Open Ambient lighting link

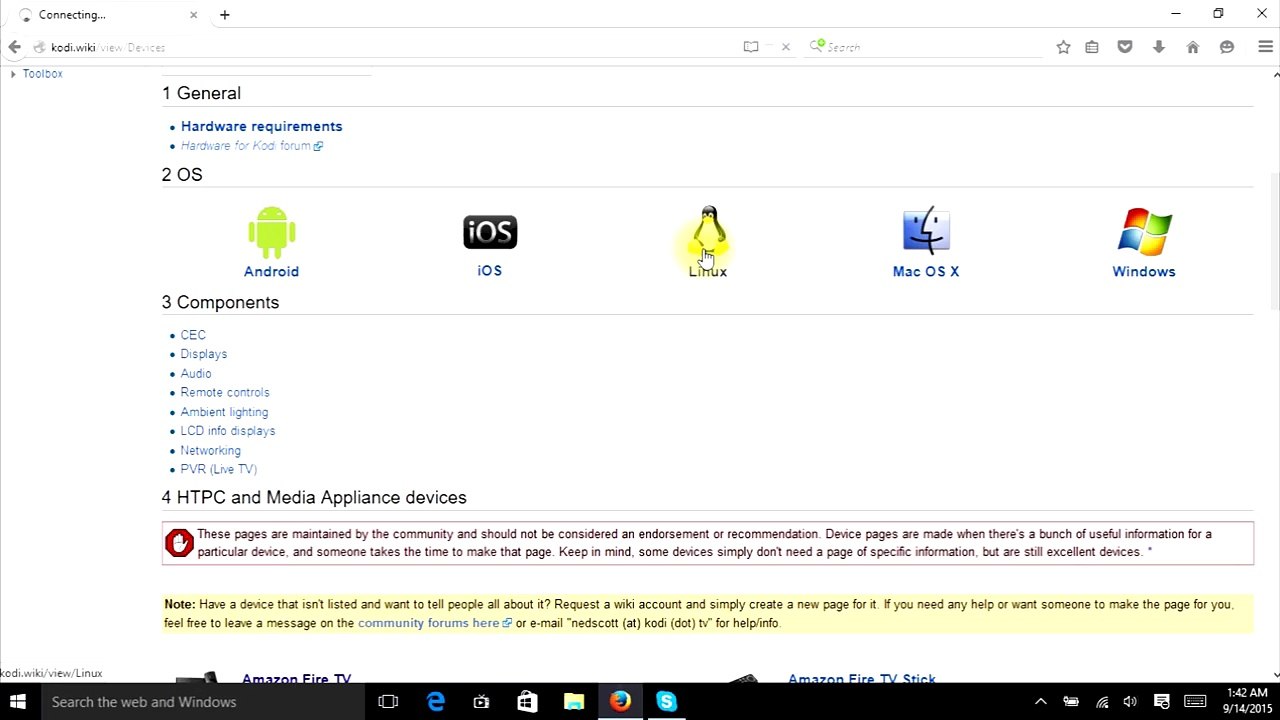[224, 412]
